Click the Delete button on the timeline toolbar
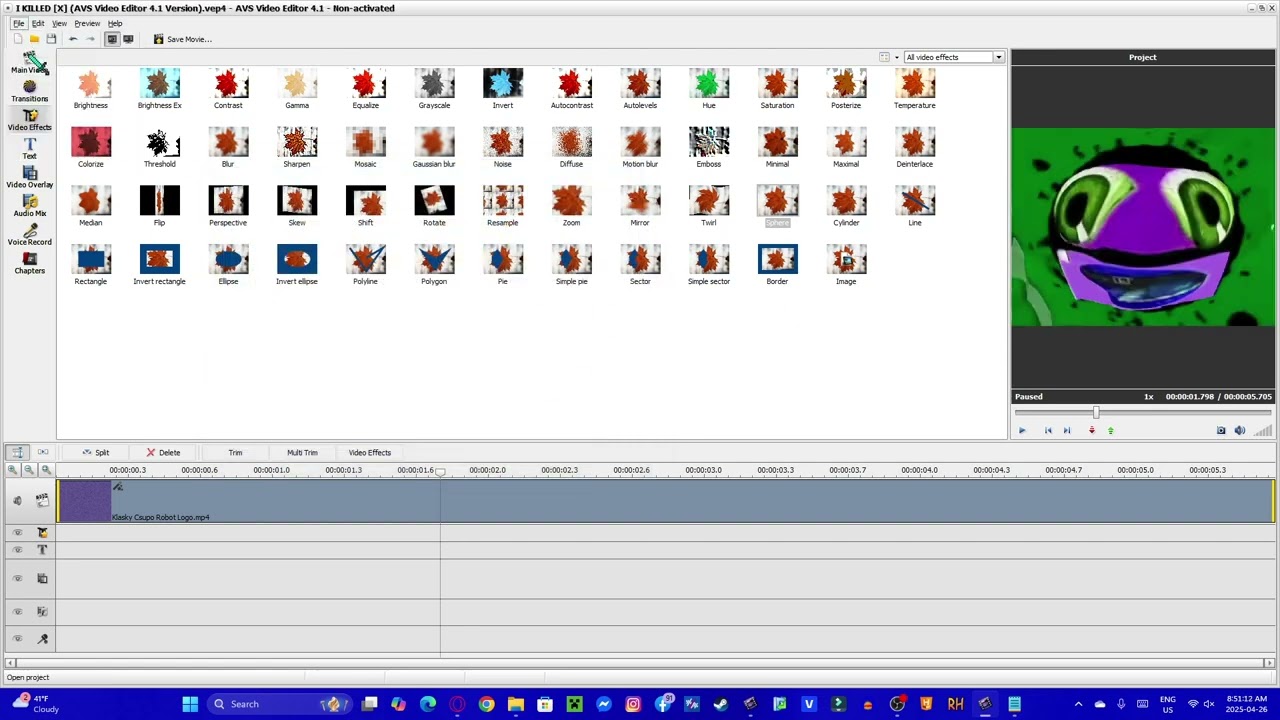The width and height of the screenshot is (1280, 720). (163, 452)
